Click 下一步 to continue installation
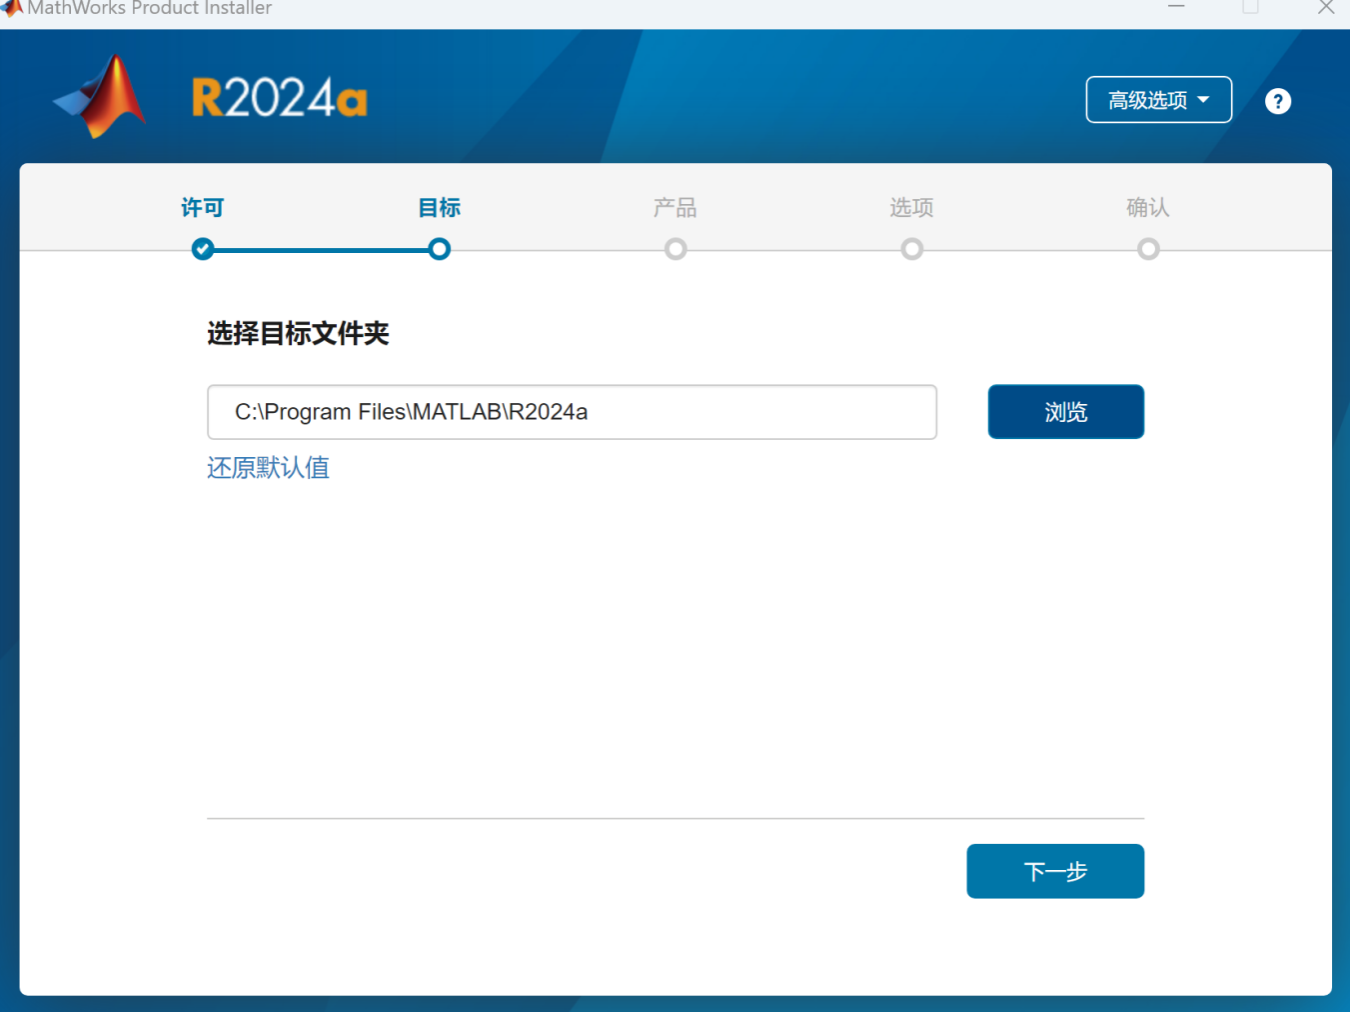 (x=1055, y=871)
